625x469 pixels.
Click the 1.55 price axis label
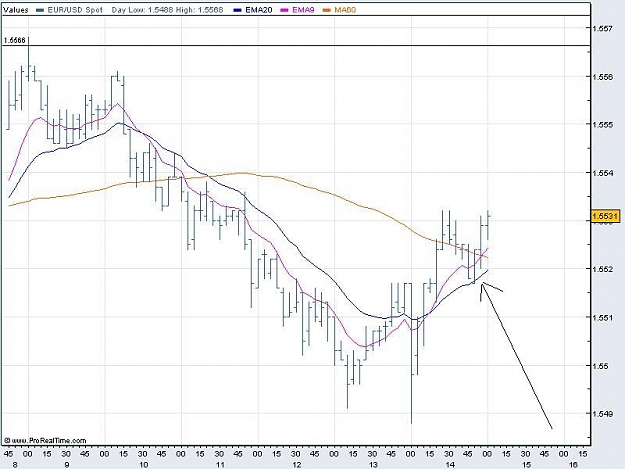pyautogui.click(x=600, y=366)
